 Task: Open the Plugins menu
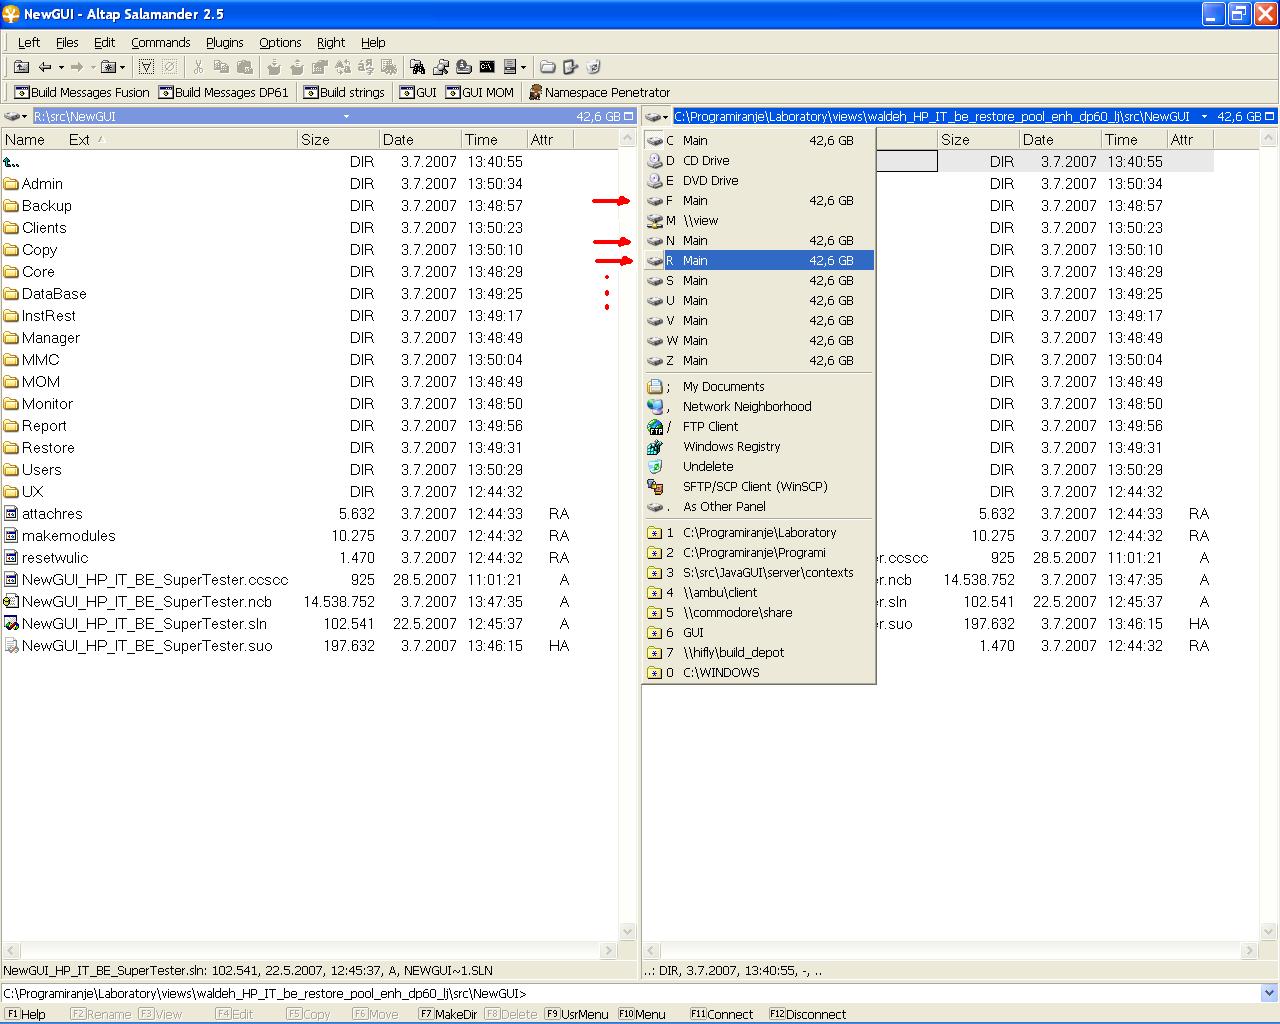(x=224, y=42)
